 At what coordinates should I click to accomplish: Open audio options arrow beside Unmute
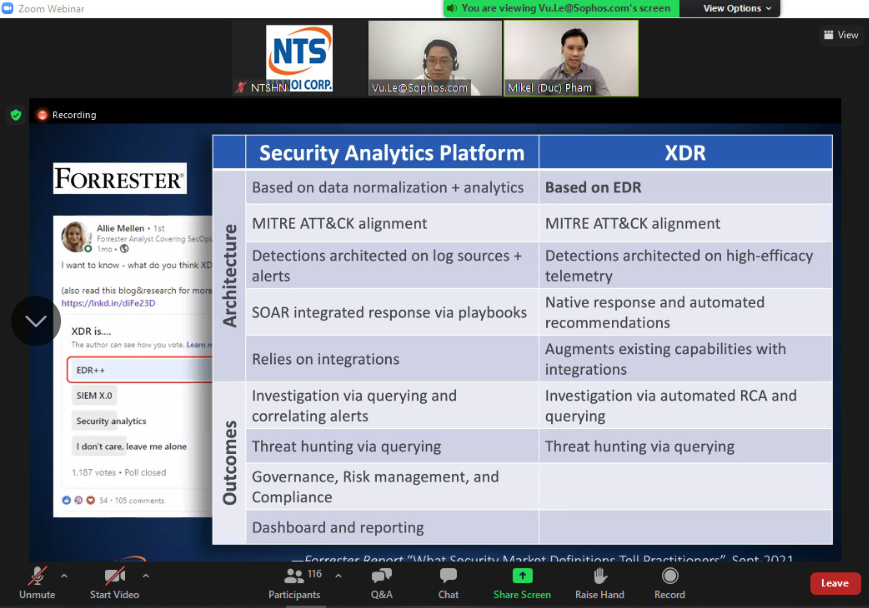[64, 576]
